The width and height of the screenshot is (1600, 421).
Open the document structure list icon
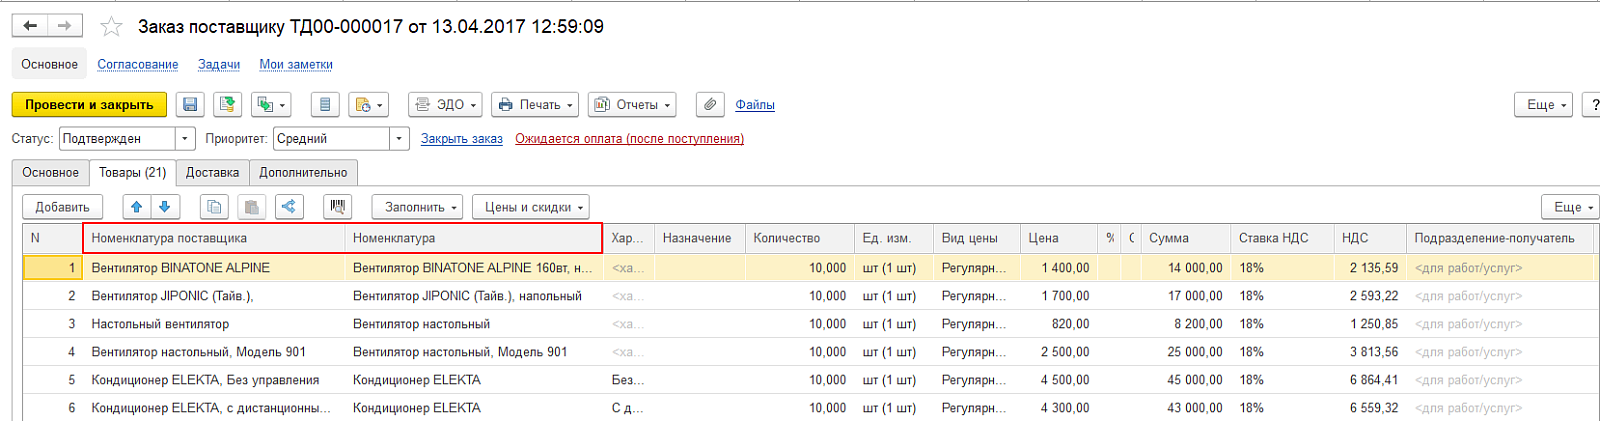tap(325, 104)
